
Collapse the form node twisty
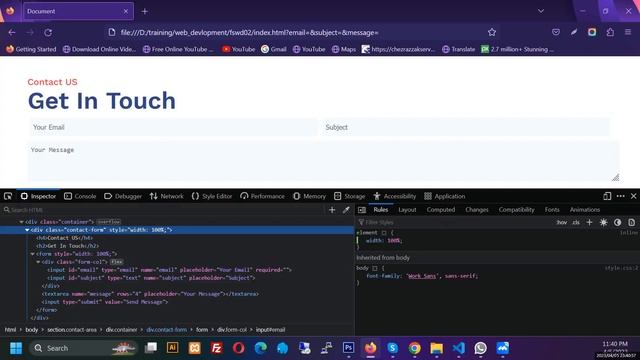coord(32,254)
